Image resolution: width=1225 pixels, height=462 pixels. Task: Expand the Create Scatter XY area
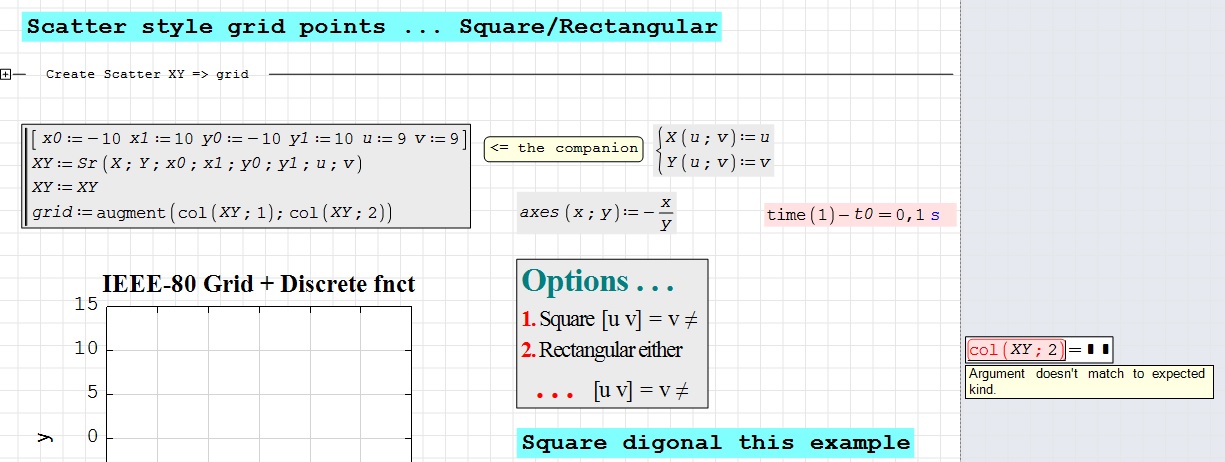pyautogui.click(x=6, y=74)
